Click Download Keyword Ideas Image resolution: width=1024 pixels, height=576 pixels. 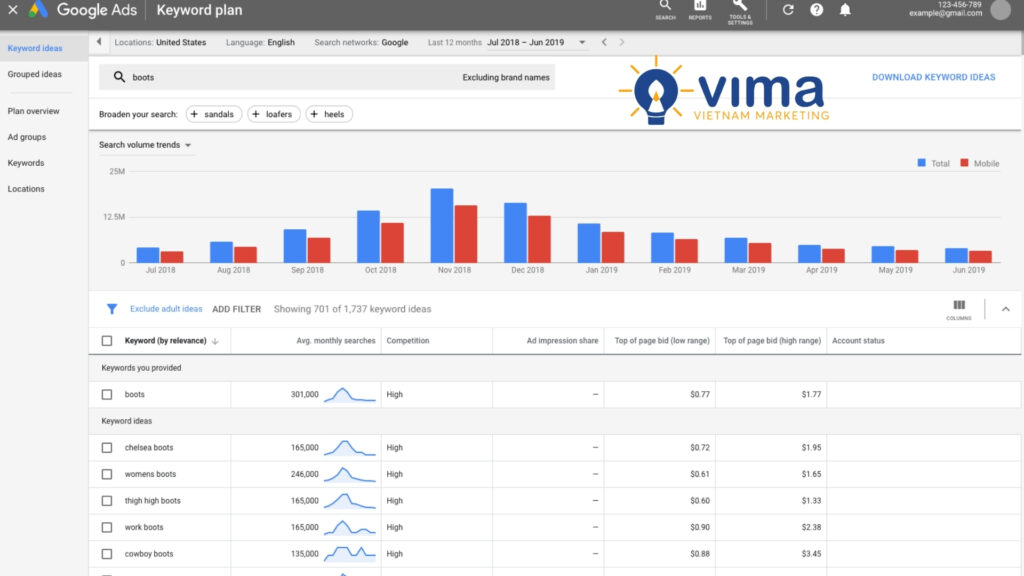click(x=933, y=77)
